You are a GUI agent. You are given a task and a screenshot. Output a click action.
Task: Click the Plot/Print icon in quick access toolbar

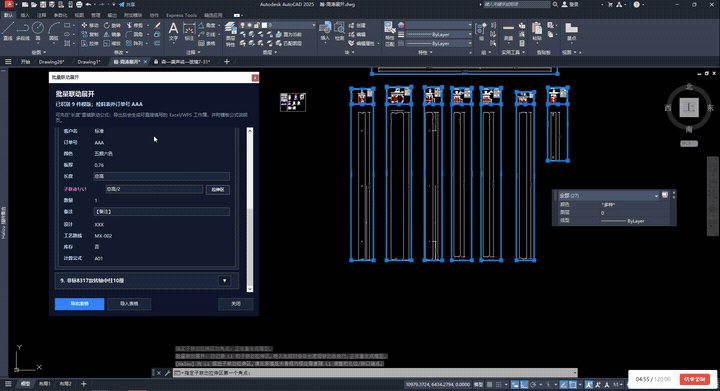[x=79, y=5]
